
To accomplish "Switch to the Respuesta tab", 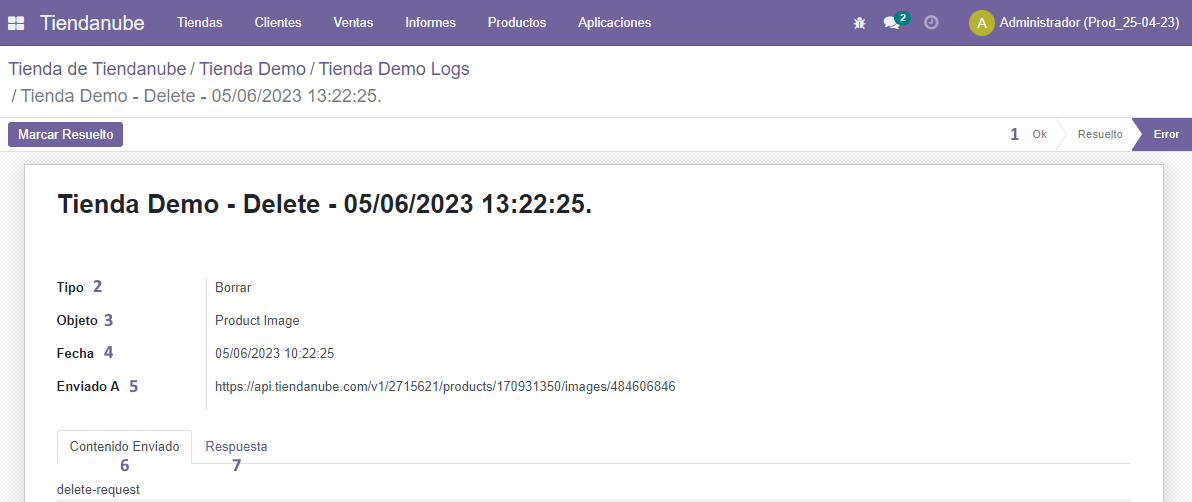I will pos(236,446).
